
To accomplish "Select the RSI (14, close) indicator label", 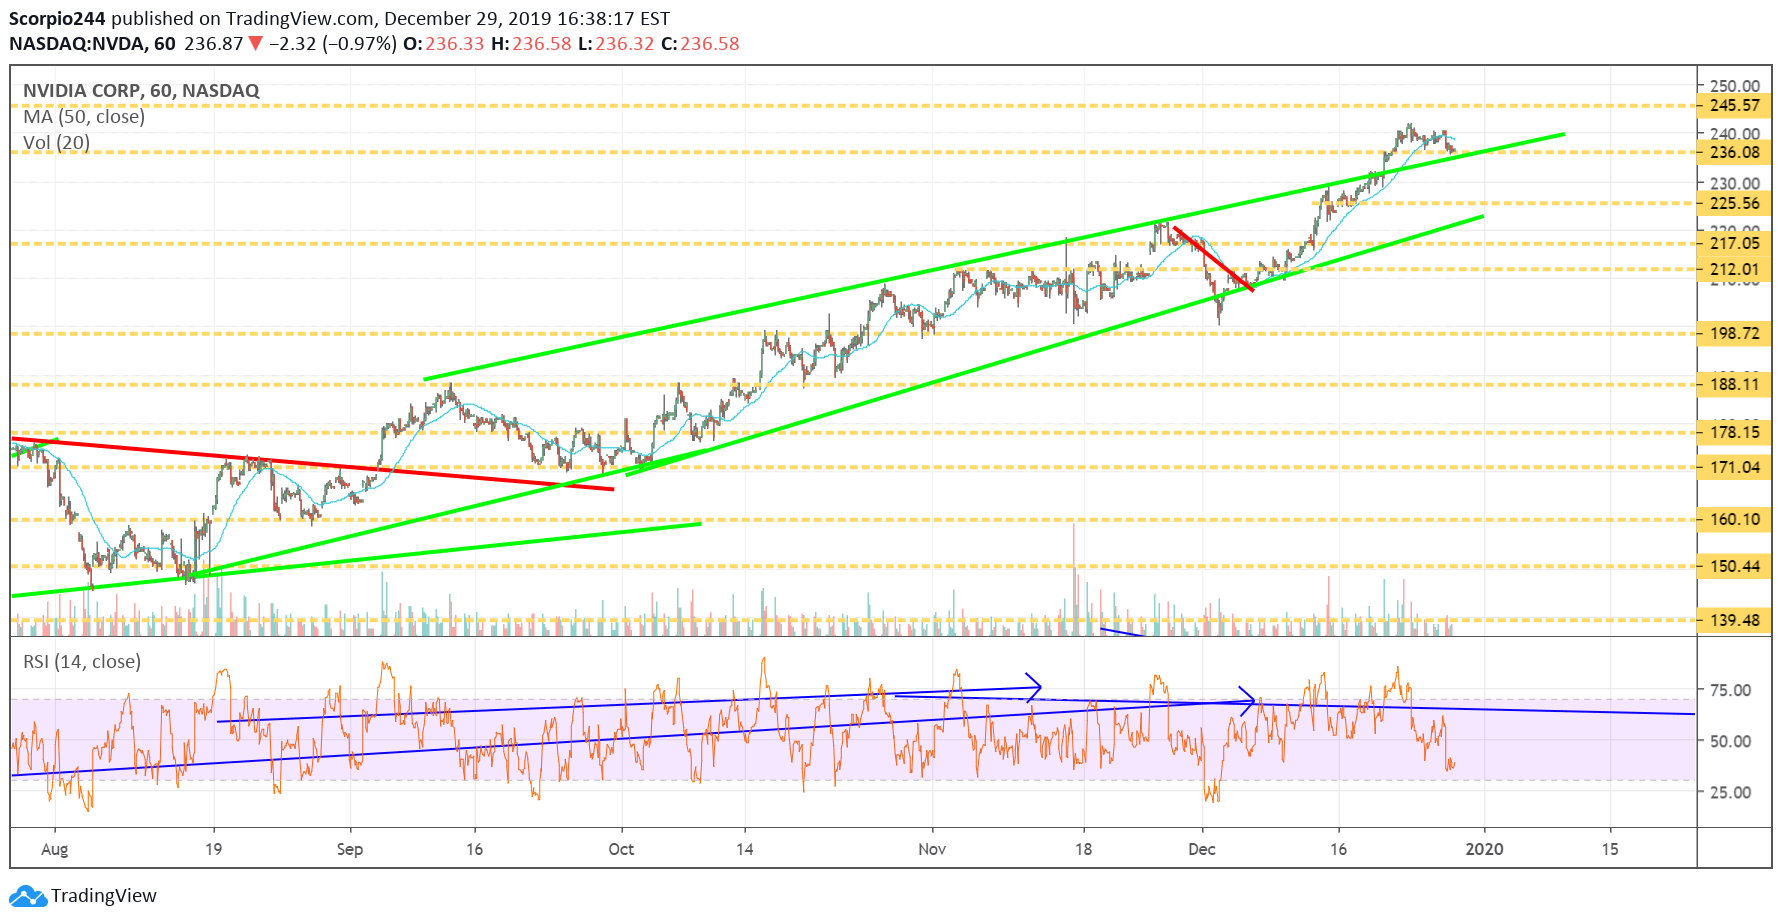I will [x=82, y=662].
